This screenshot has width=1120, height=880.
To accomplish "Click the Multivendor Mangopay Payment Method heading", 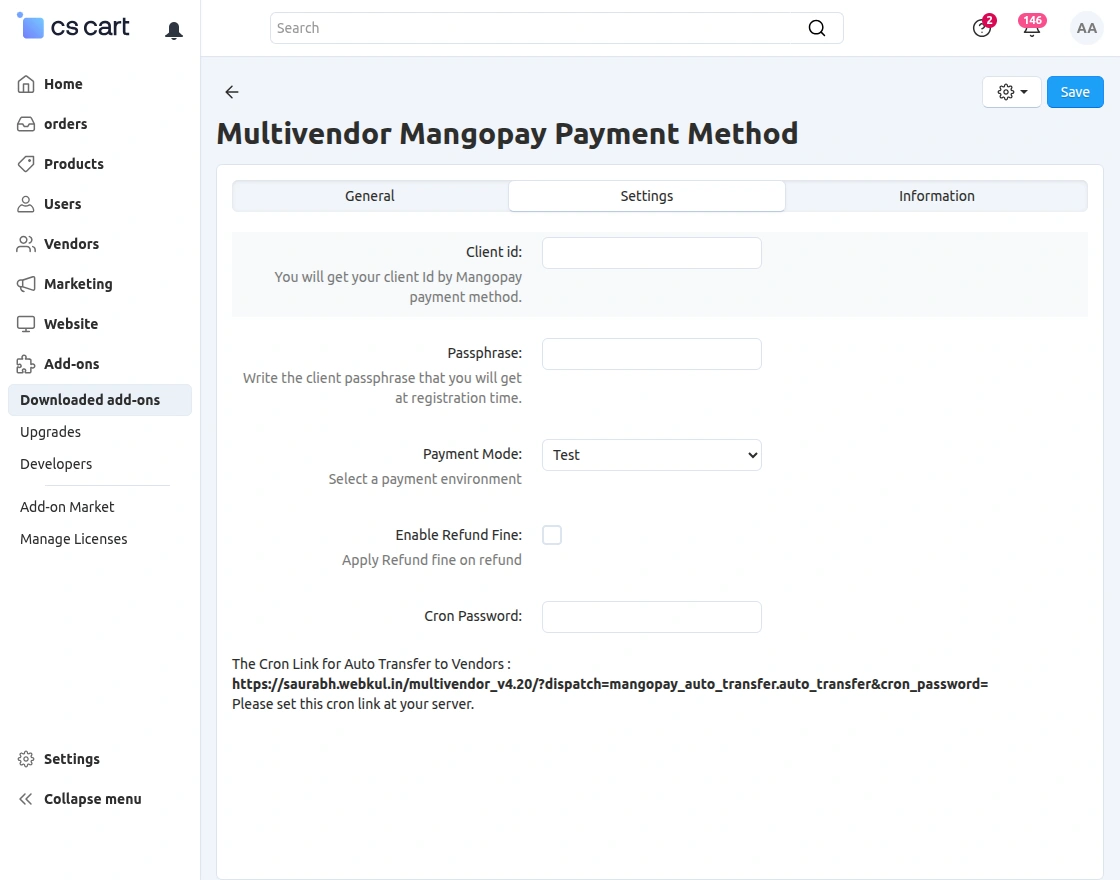I will click(x=507, y=134).
